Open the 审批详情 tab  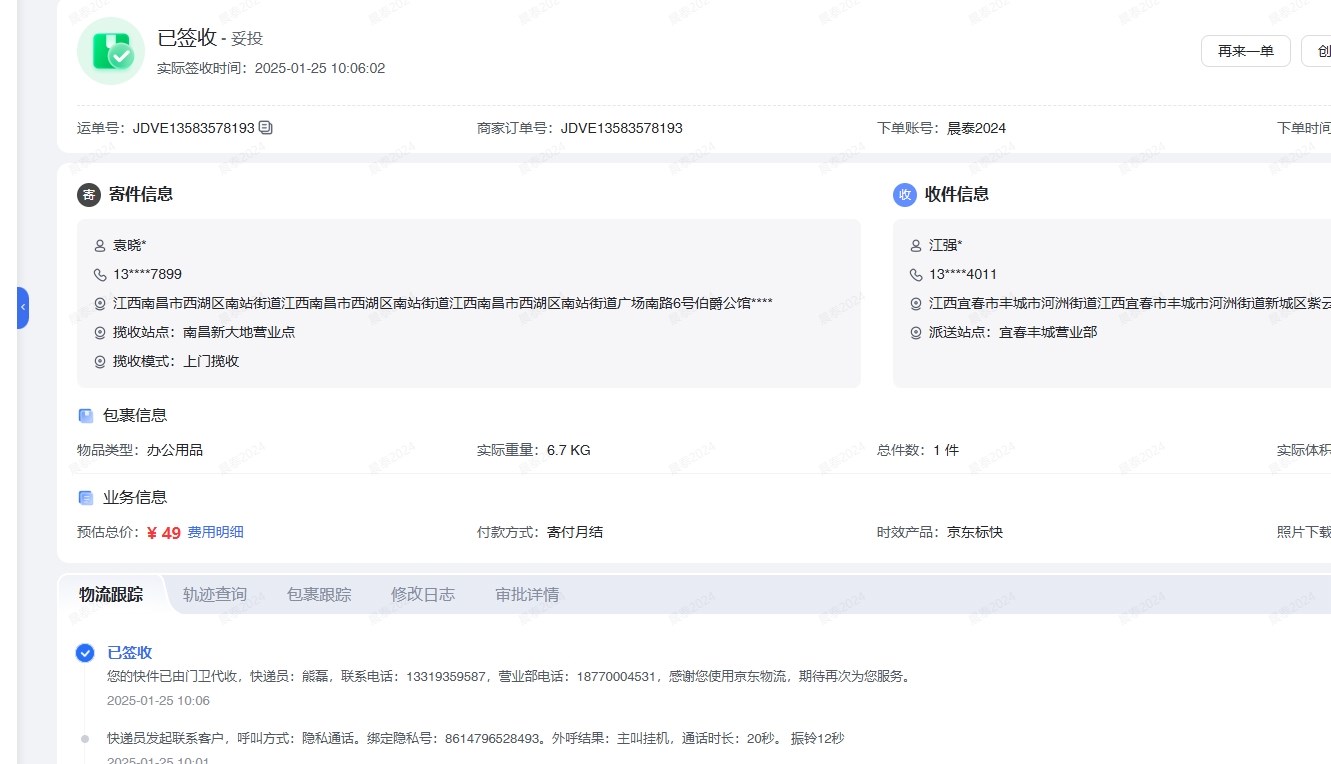[527, 594]
